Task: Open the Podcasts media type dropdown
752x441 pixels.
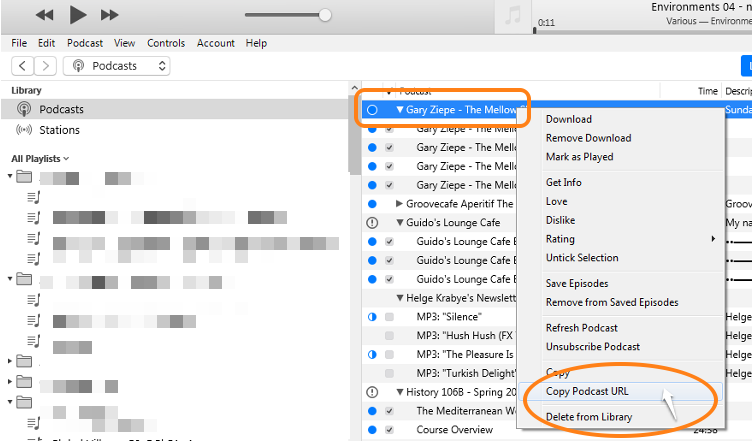Action: 117,66
